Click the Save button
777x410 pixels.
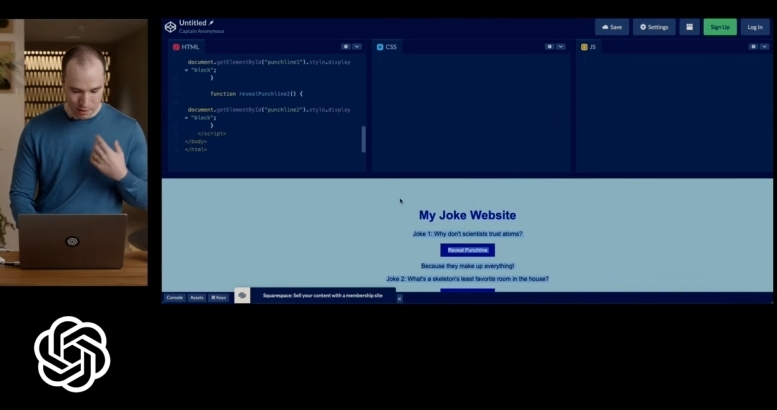612,27
